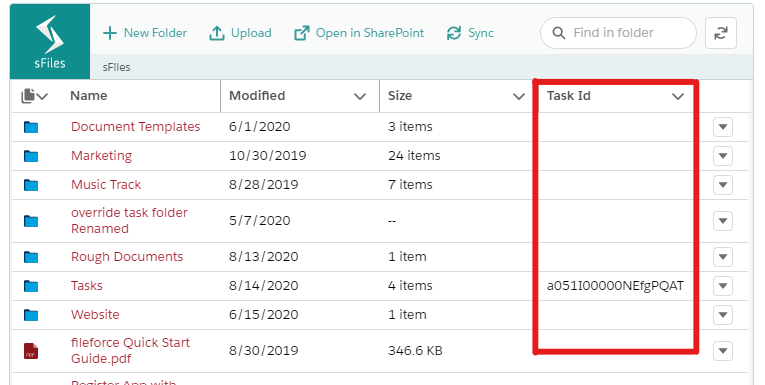
Task: Open in SharePoint link button
Action: coord(359,33)
